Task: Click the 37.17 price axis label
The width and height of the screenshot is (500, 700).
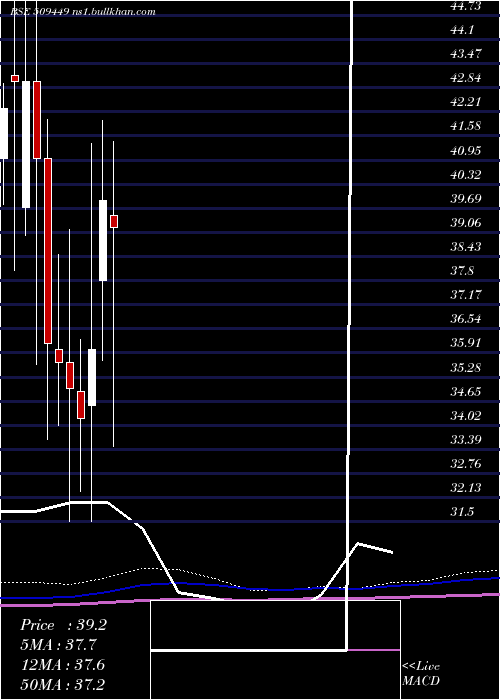Action: pyautogui.click(x=466, y=295)
